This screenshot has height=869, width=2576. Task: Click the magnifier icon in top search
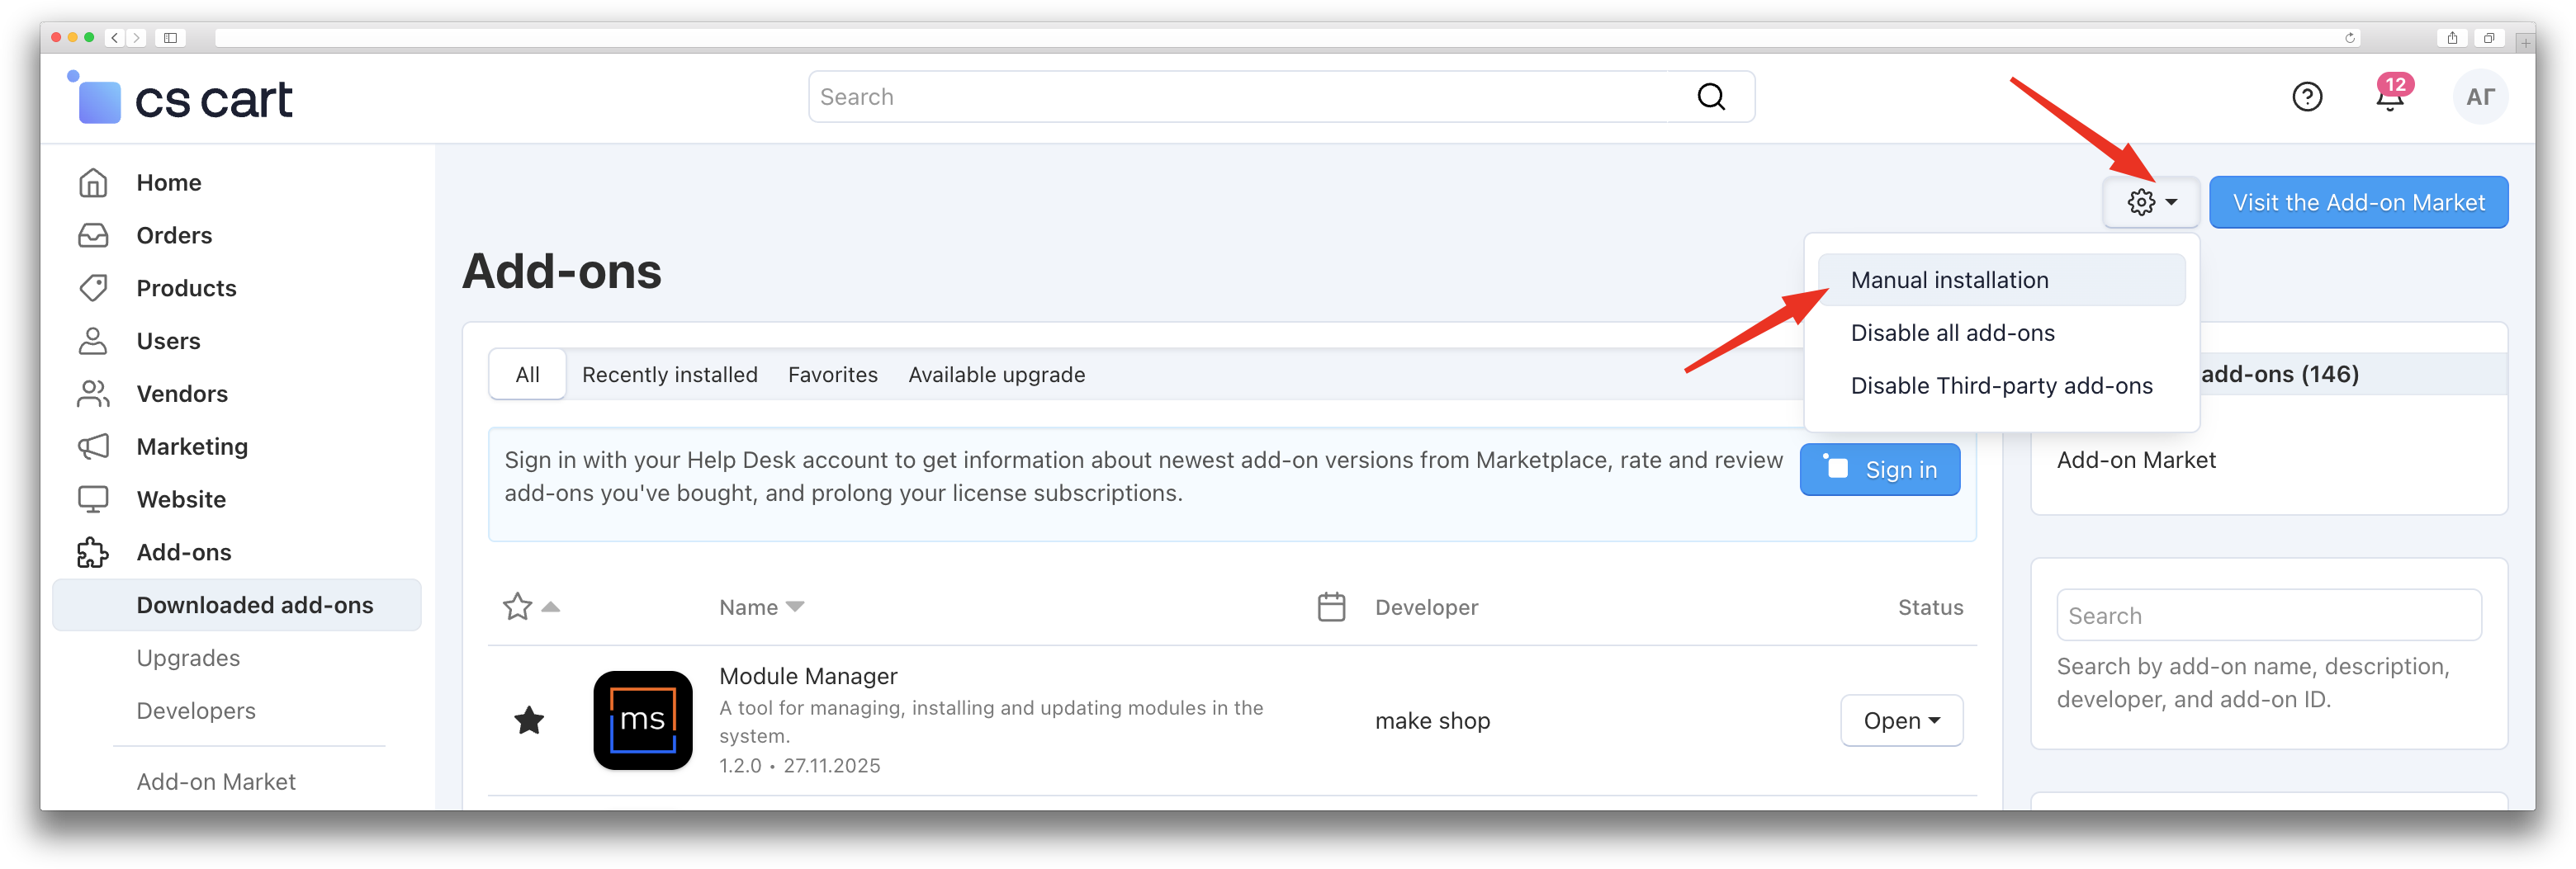1710,97
